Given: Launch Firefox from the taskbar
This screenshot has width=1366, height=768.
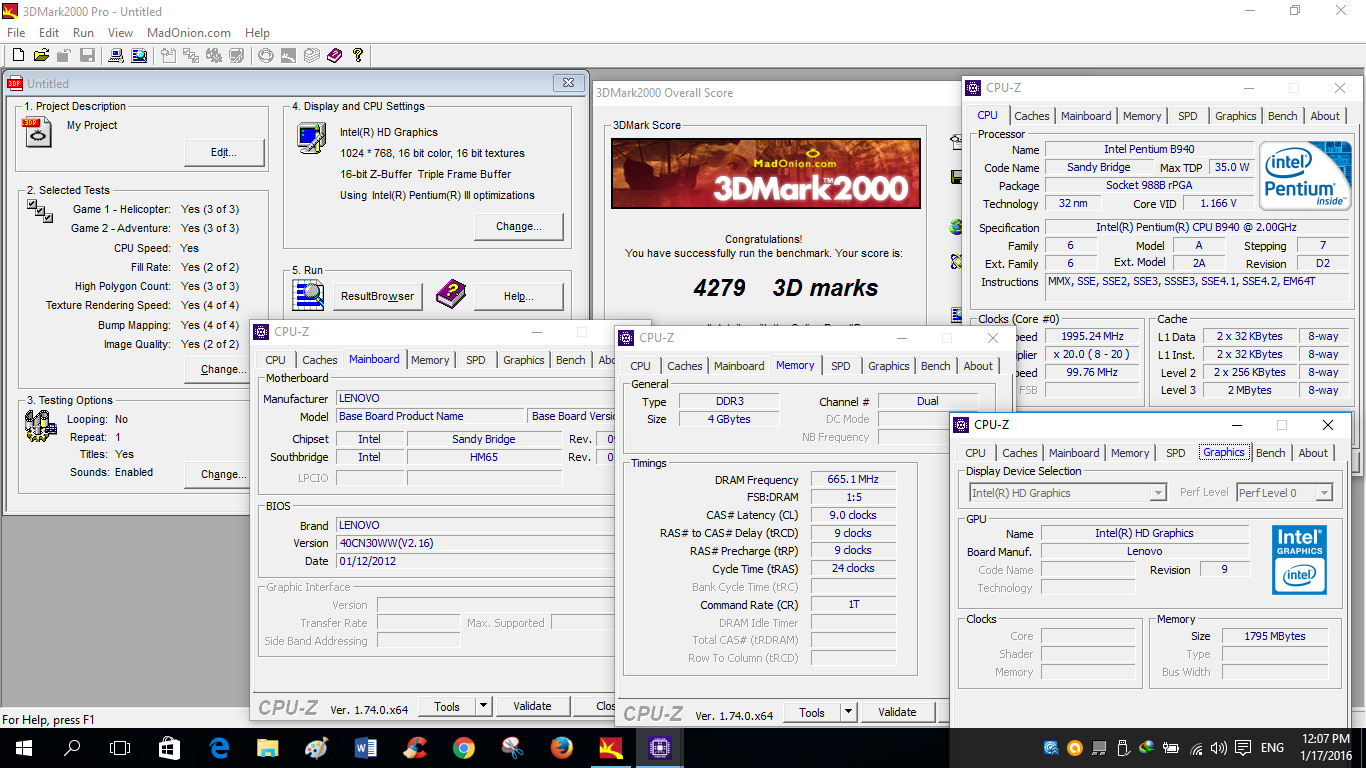Looking at the screenshot, I should point(561,747).
